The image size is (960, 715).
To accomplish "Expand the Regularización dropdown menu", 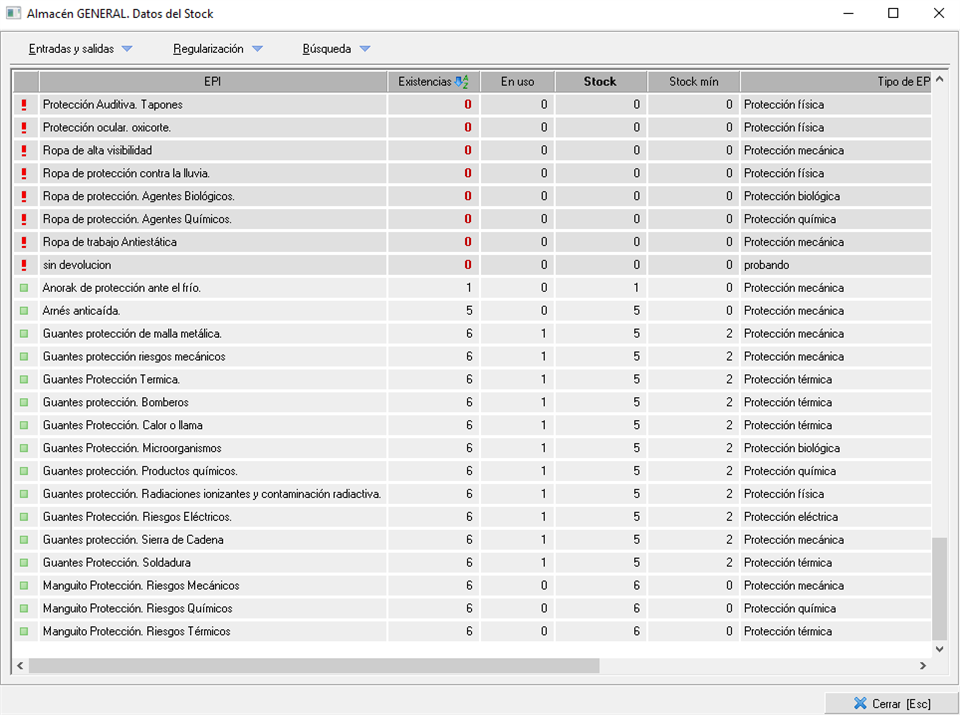I will (x=217, y=49).
